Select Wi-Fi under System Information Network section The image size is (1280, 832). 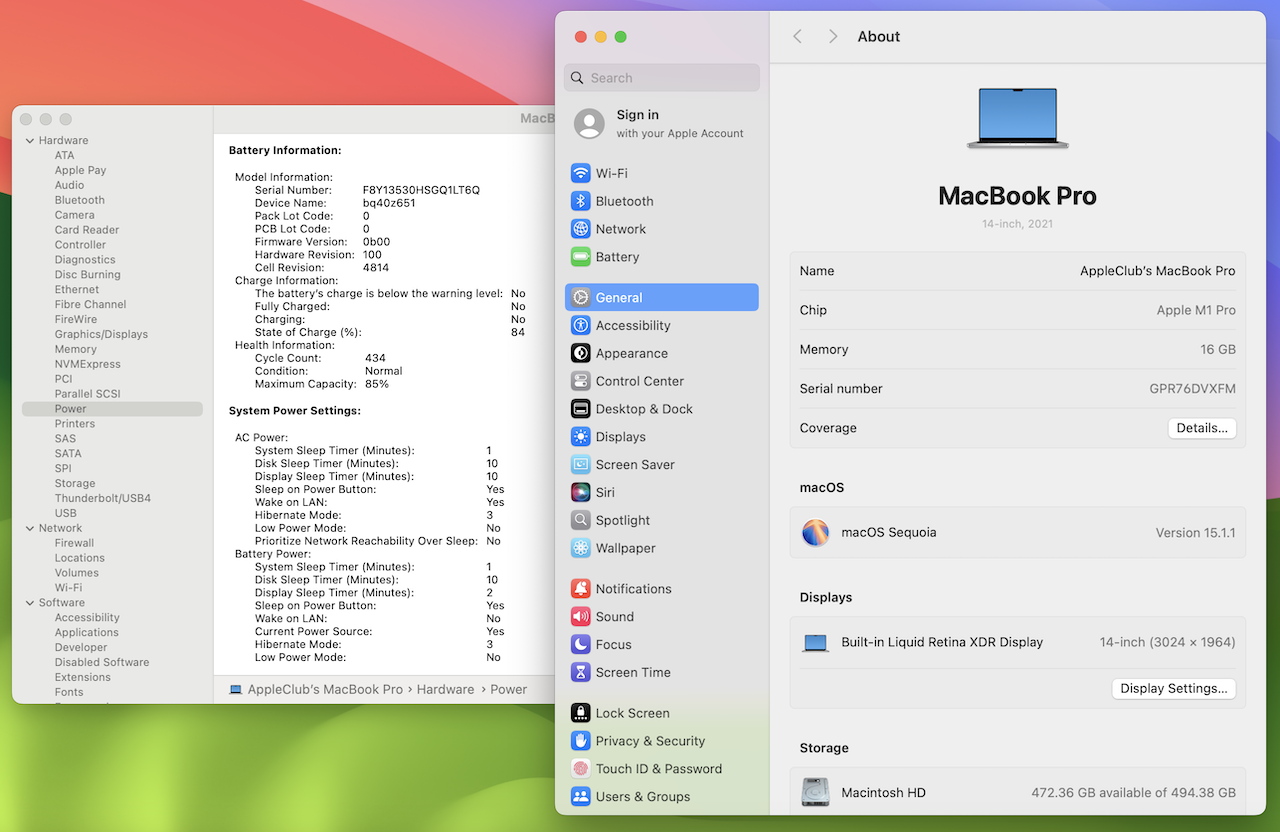click(69, 588)
